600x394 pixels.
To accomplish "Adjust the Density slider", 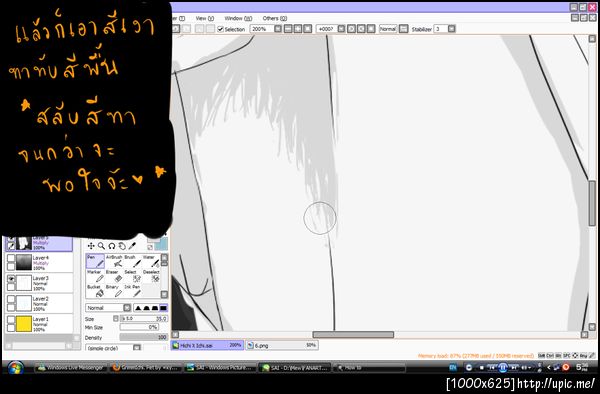I will pyautogui.click(x=144, y=337).
